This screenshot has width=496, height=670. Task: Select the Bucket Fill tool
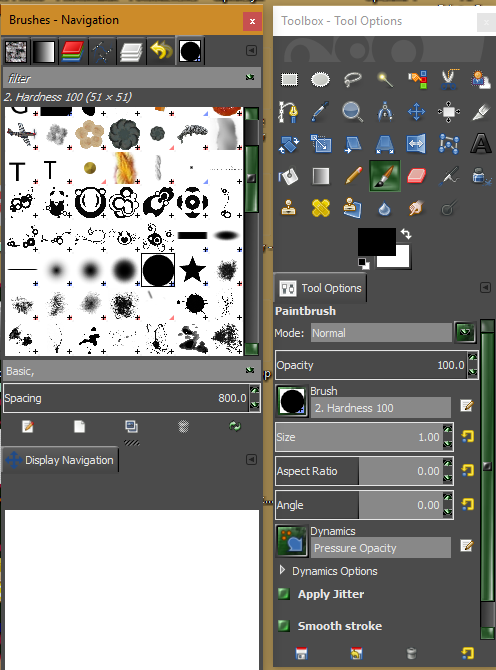288,176
